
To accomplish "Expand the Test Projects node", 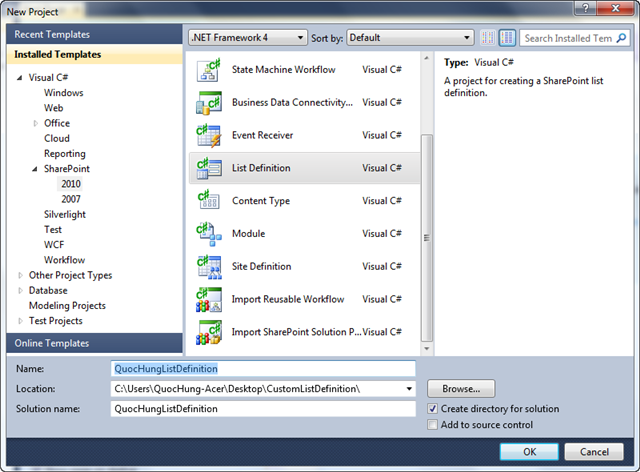I will point(20,321).
